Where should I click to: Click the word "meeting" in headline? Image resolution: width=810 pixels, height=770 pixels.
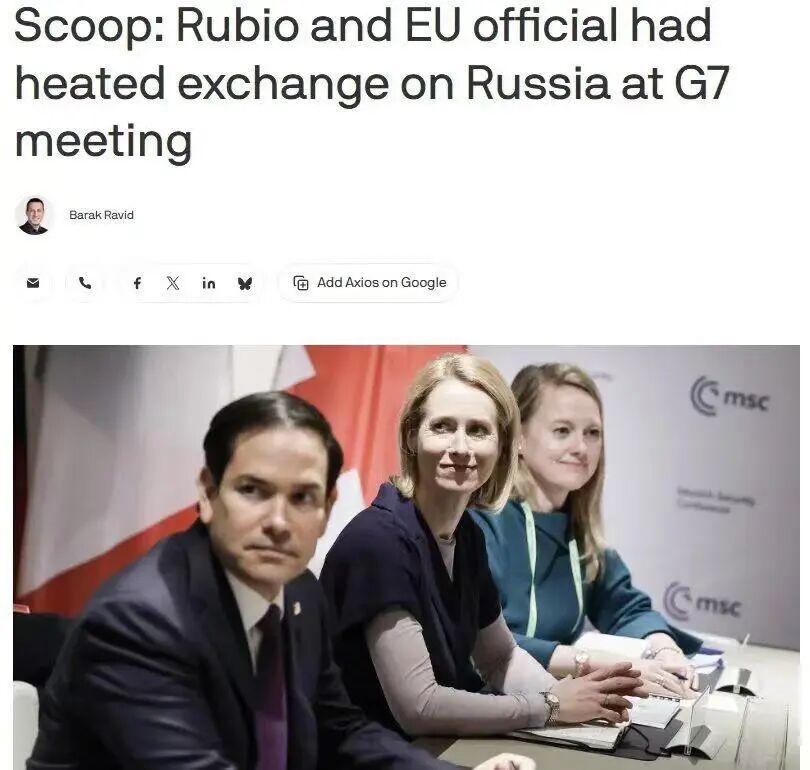tap(104, 142)
